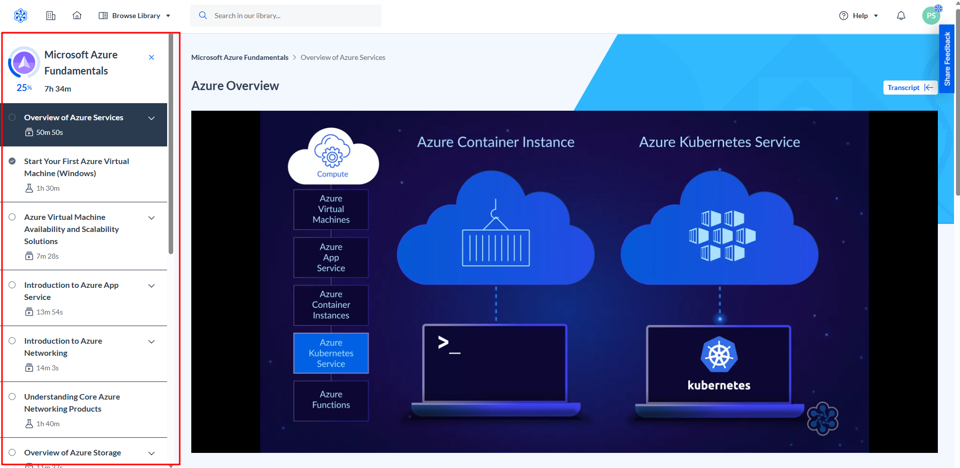Screen dimensions: 960x468
Task: Expand Introduction to Azure App Service chevron
Action: point(152,285)
